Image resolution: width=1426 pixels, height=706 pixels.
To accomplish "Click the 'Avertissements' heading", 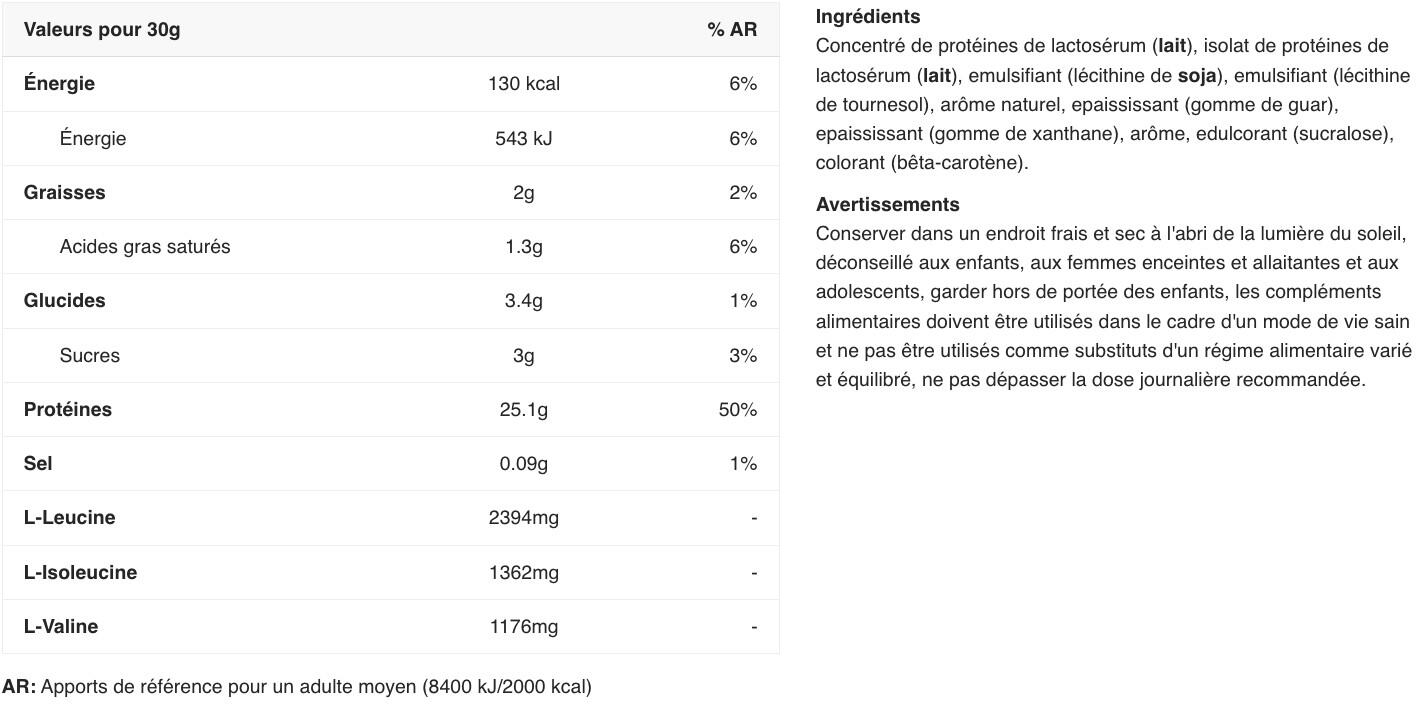I will coord(887,204).
